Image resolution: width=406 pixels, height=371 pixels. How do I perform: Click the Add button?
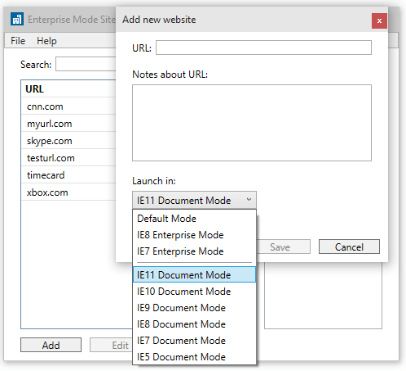[x=51, y=345]
